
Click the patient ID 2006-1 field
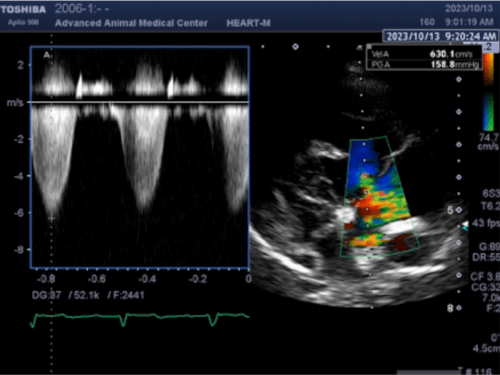[x=82, y=9]
